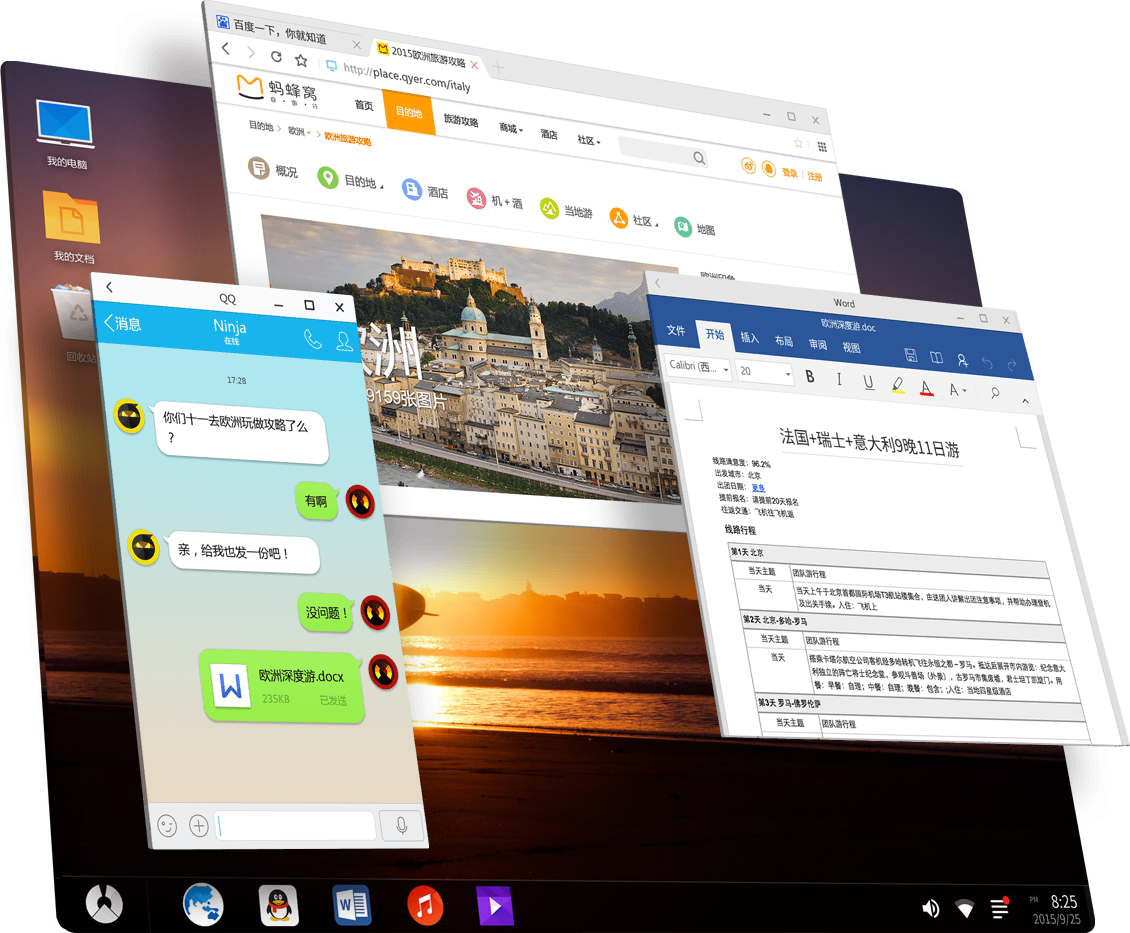Click the plus attachment button in QQ
1130x933 pixels.
pos(199,826)
